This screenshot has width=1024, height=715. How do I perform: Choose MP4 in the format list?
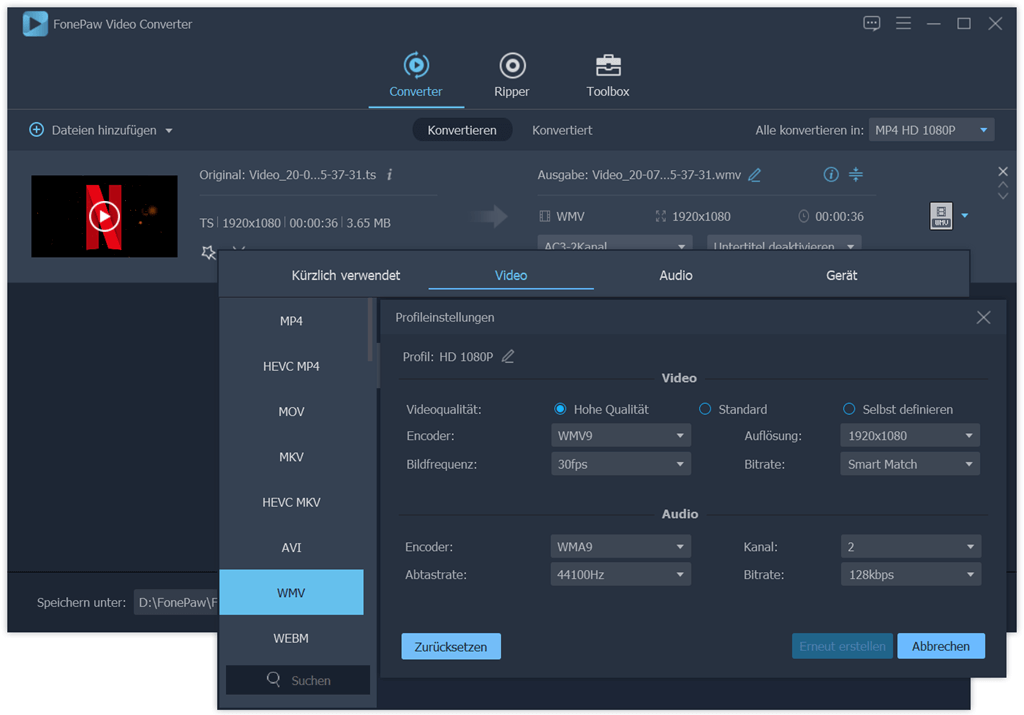click(291, 321)
